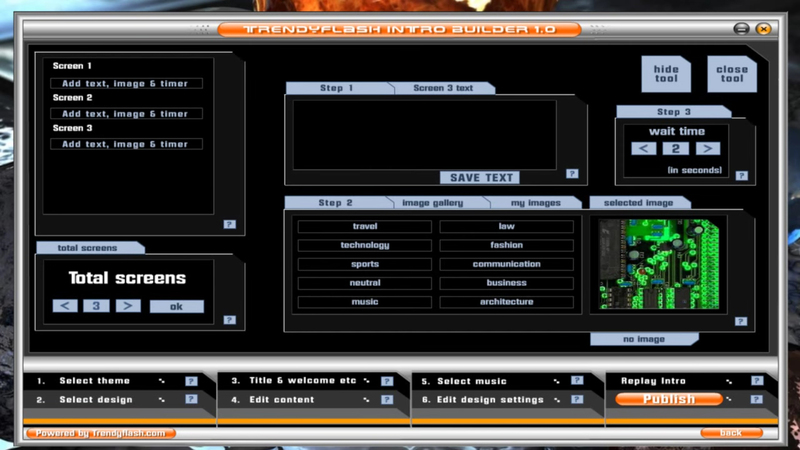Decrease wait time with left arrow

tap(644, 148)
